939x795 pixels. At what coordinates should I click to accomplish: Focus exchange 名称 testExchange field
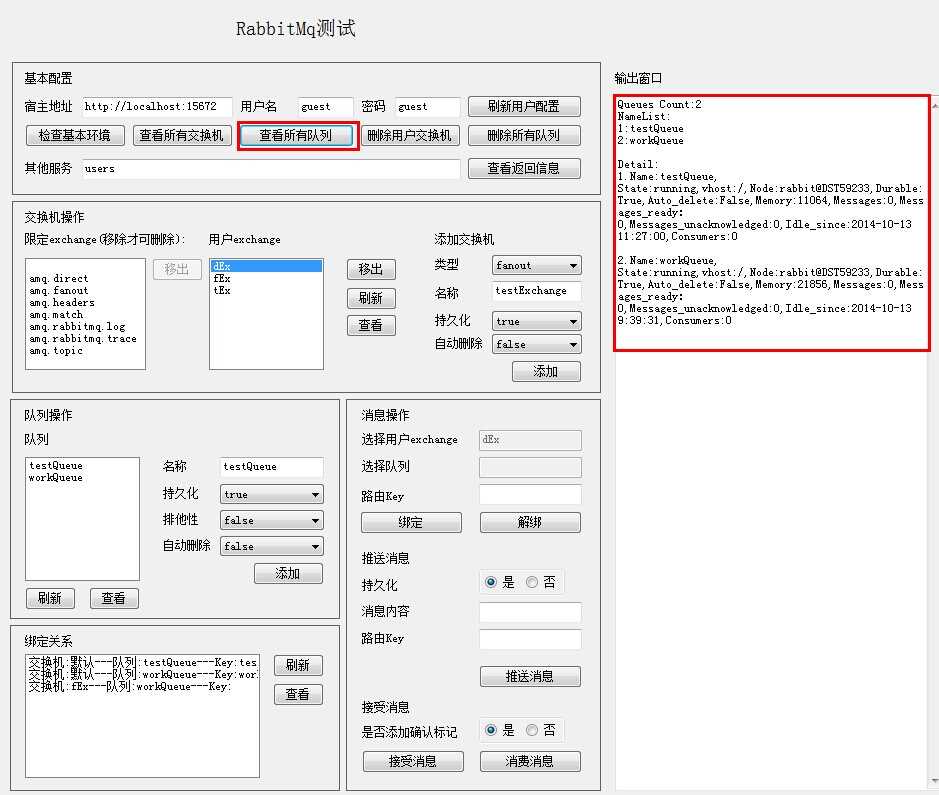tap(536, 290)
